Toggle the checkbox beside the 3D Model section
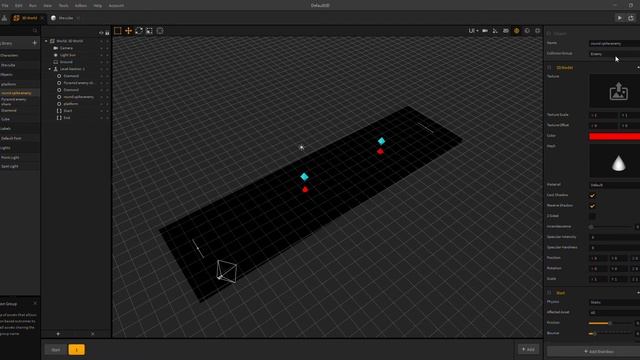This screenshot has height=360, width=640. pyautogui.click(x=549, y=68)
